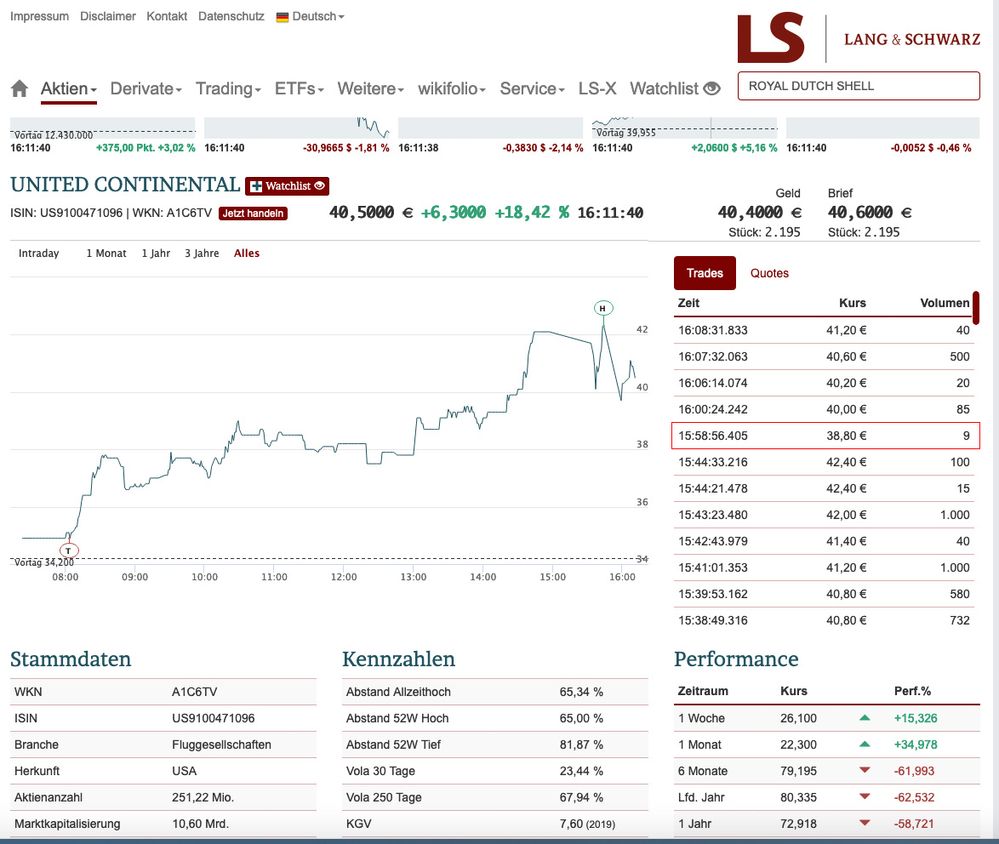Open the LS-X navigation item
The image size is (999, 844).
tap(597, 89)
